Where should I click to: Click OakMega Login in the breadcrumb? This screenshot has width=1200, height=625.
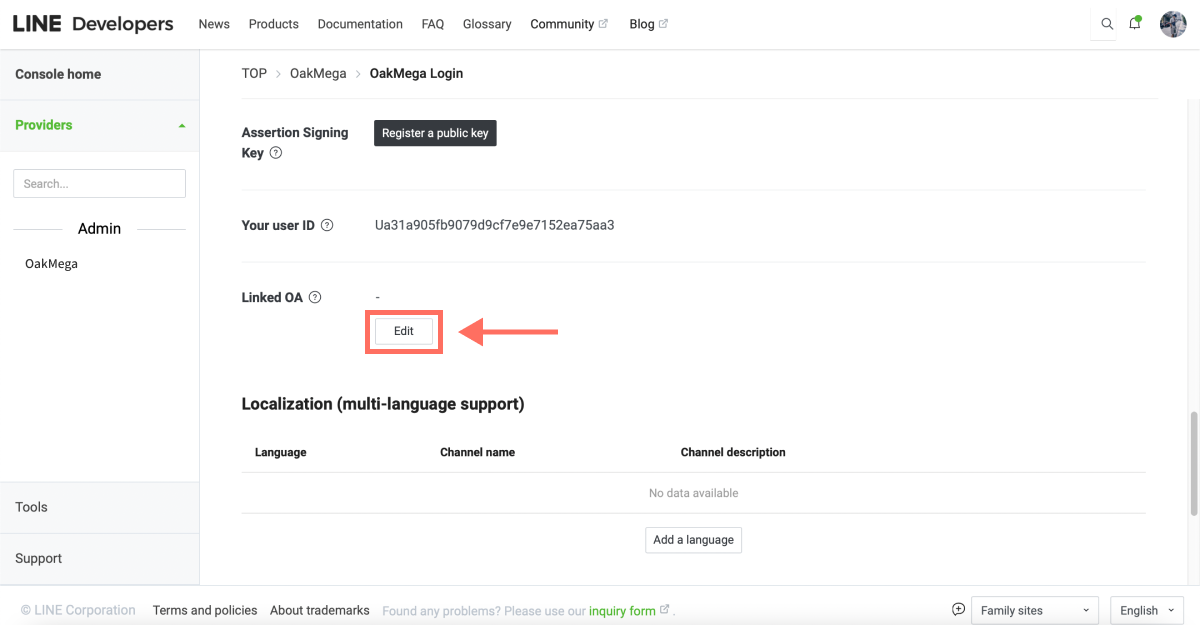pyautogui.click(x=416, y=73)
